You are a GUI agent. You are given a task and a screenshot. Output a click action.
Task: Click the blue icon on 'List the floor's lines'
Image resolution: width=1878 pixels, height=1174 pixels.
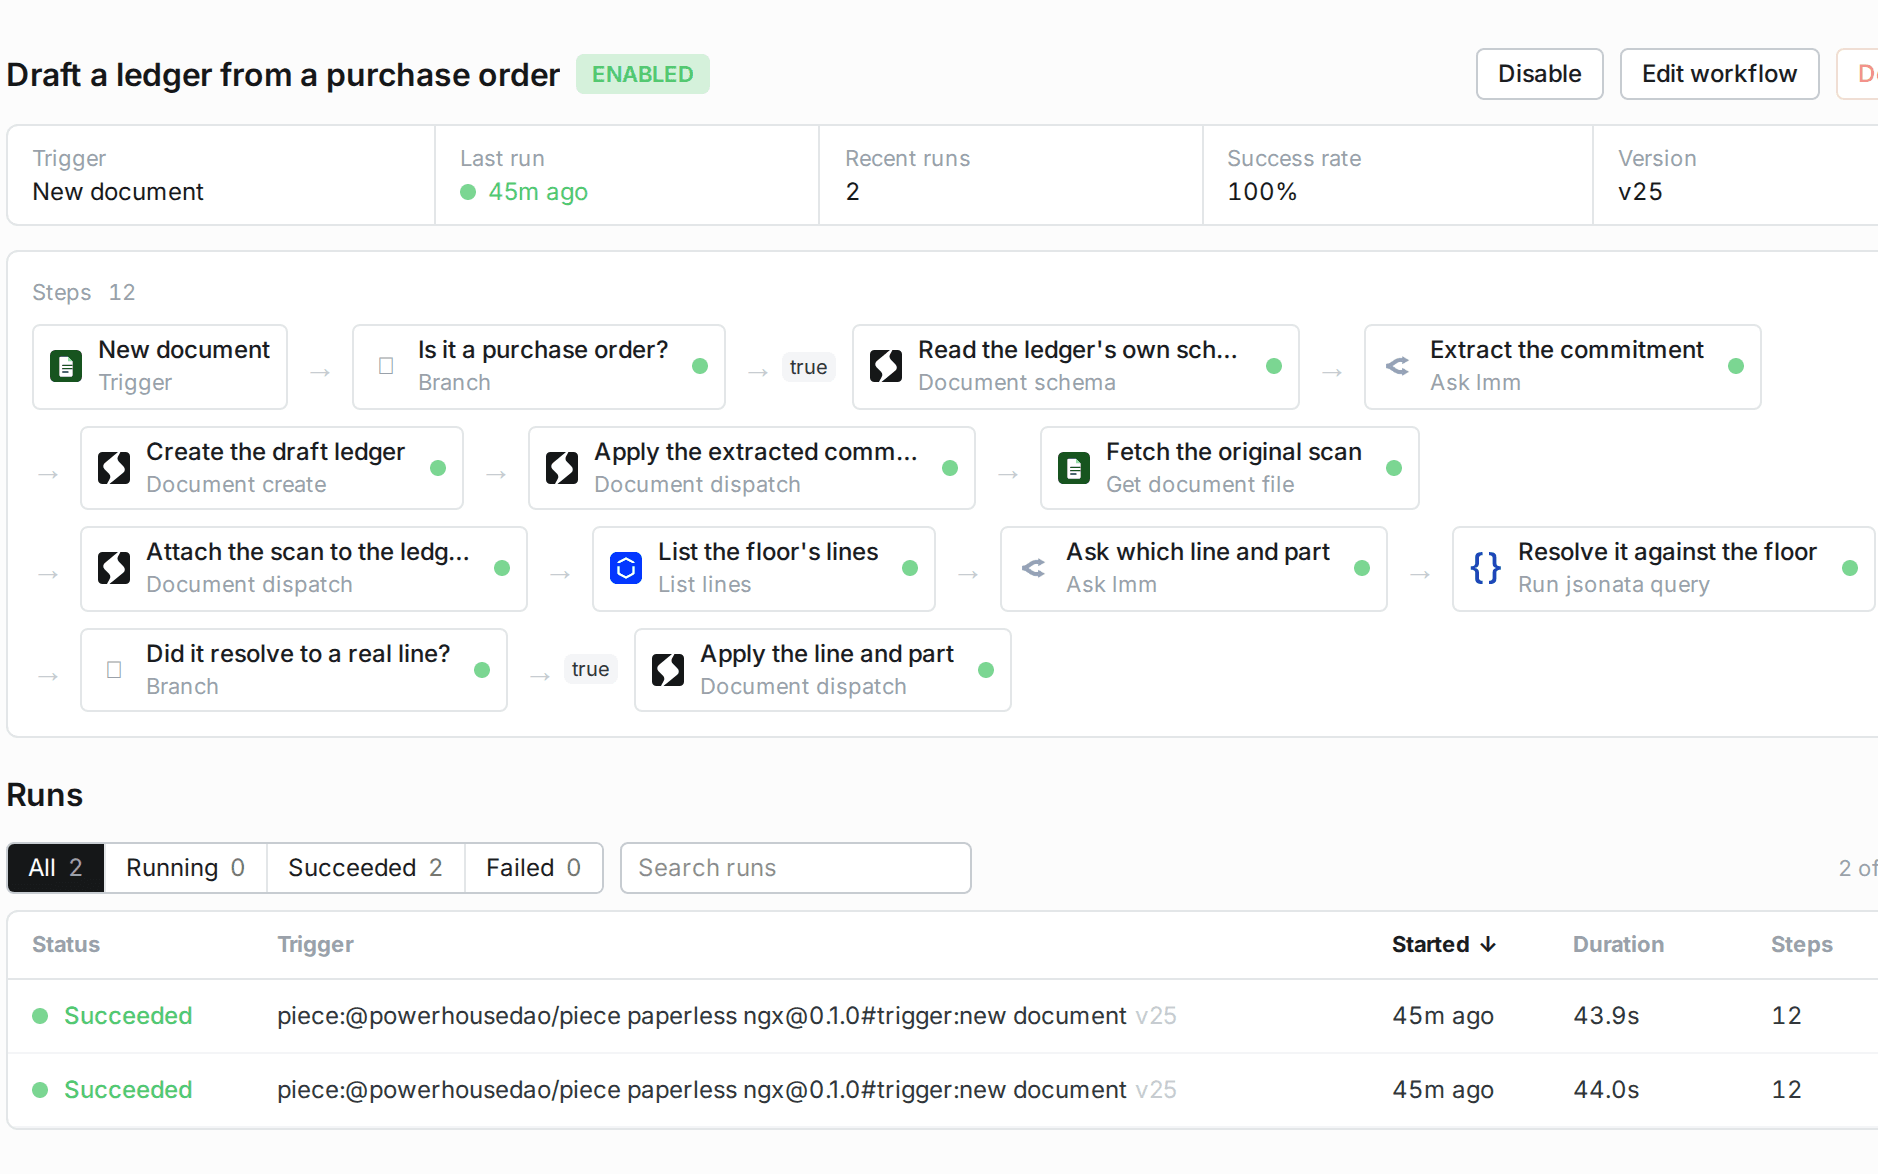pyautogui.click(x=626, y=568)
